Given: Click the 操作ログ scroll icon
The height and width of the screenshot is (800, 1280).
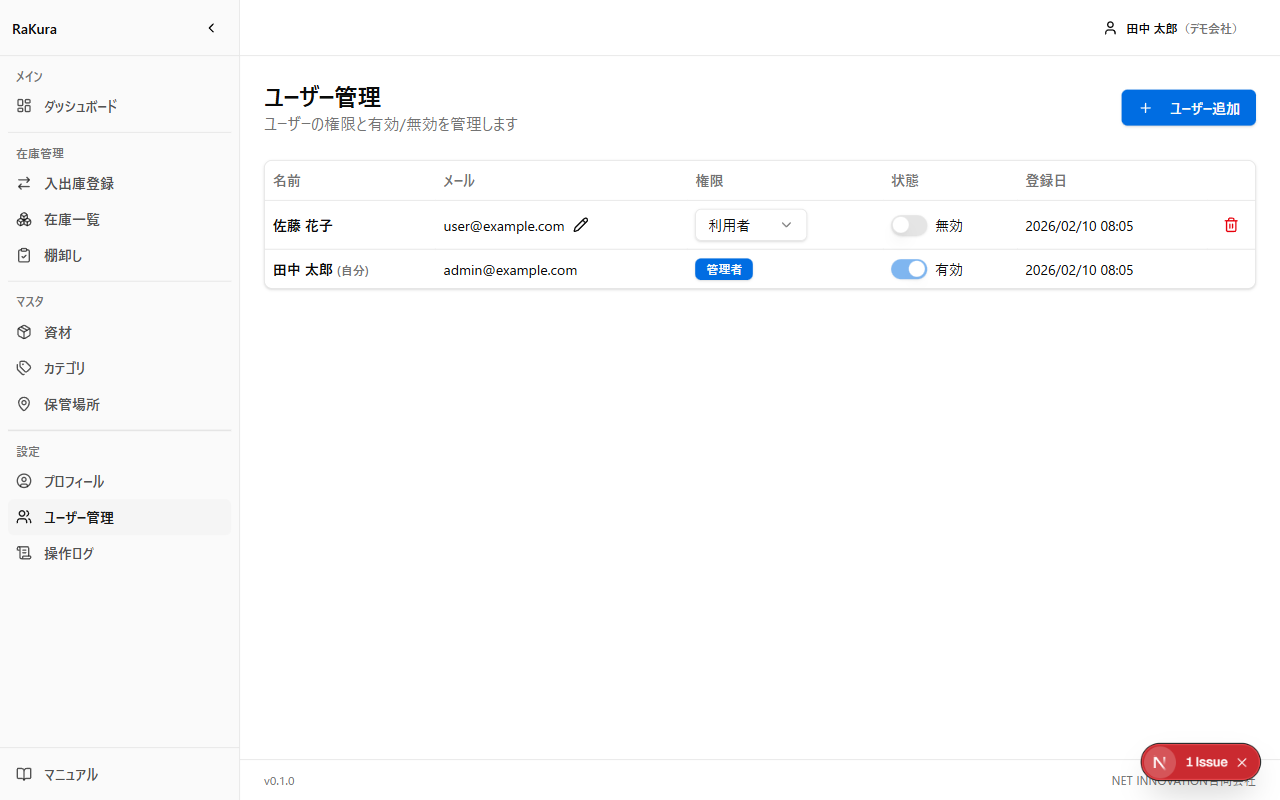Looking at the screenshot, I should click(x=24, y=553).
